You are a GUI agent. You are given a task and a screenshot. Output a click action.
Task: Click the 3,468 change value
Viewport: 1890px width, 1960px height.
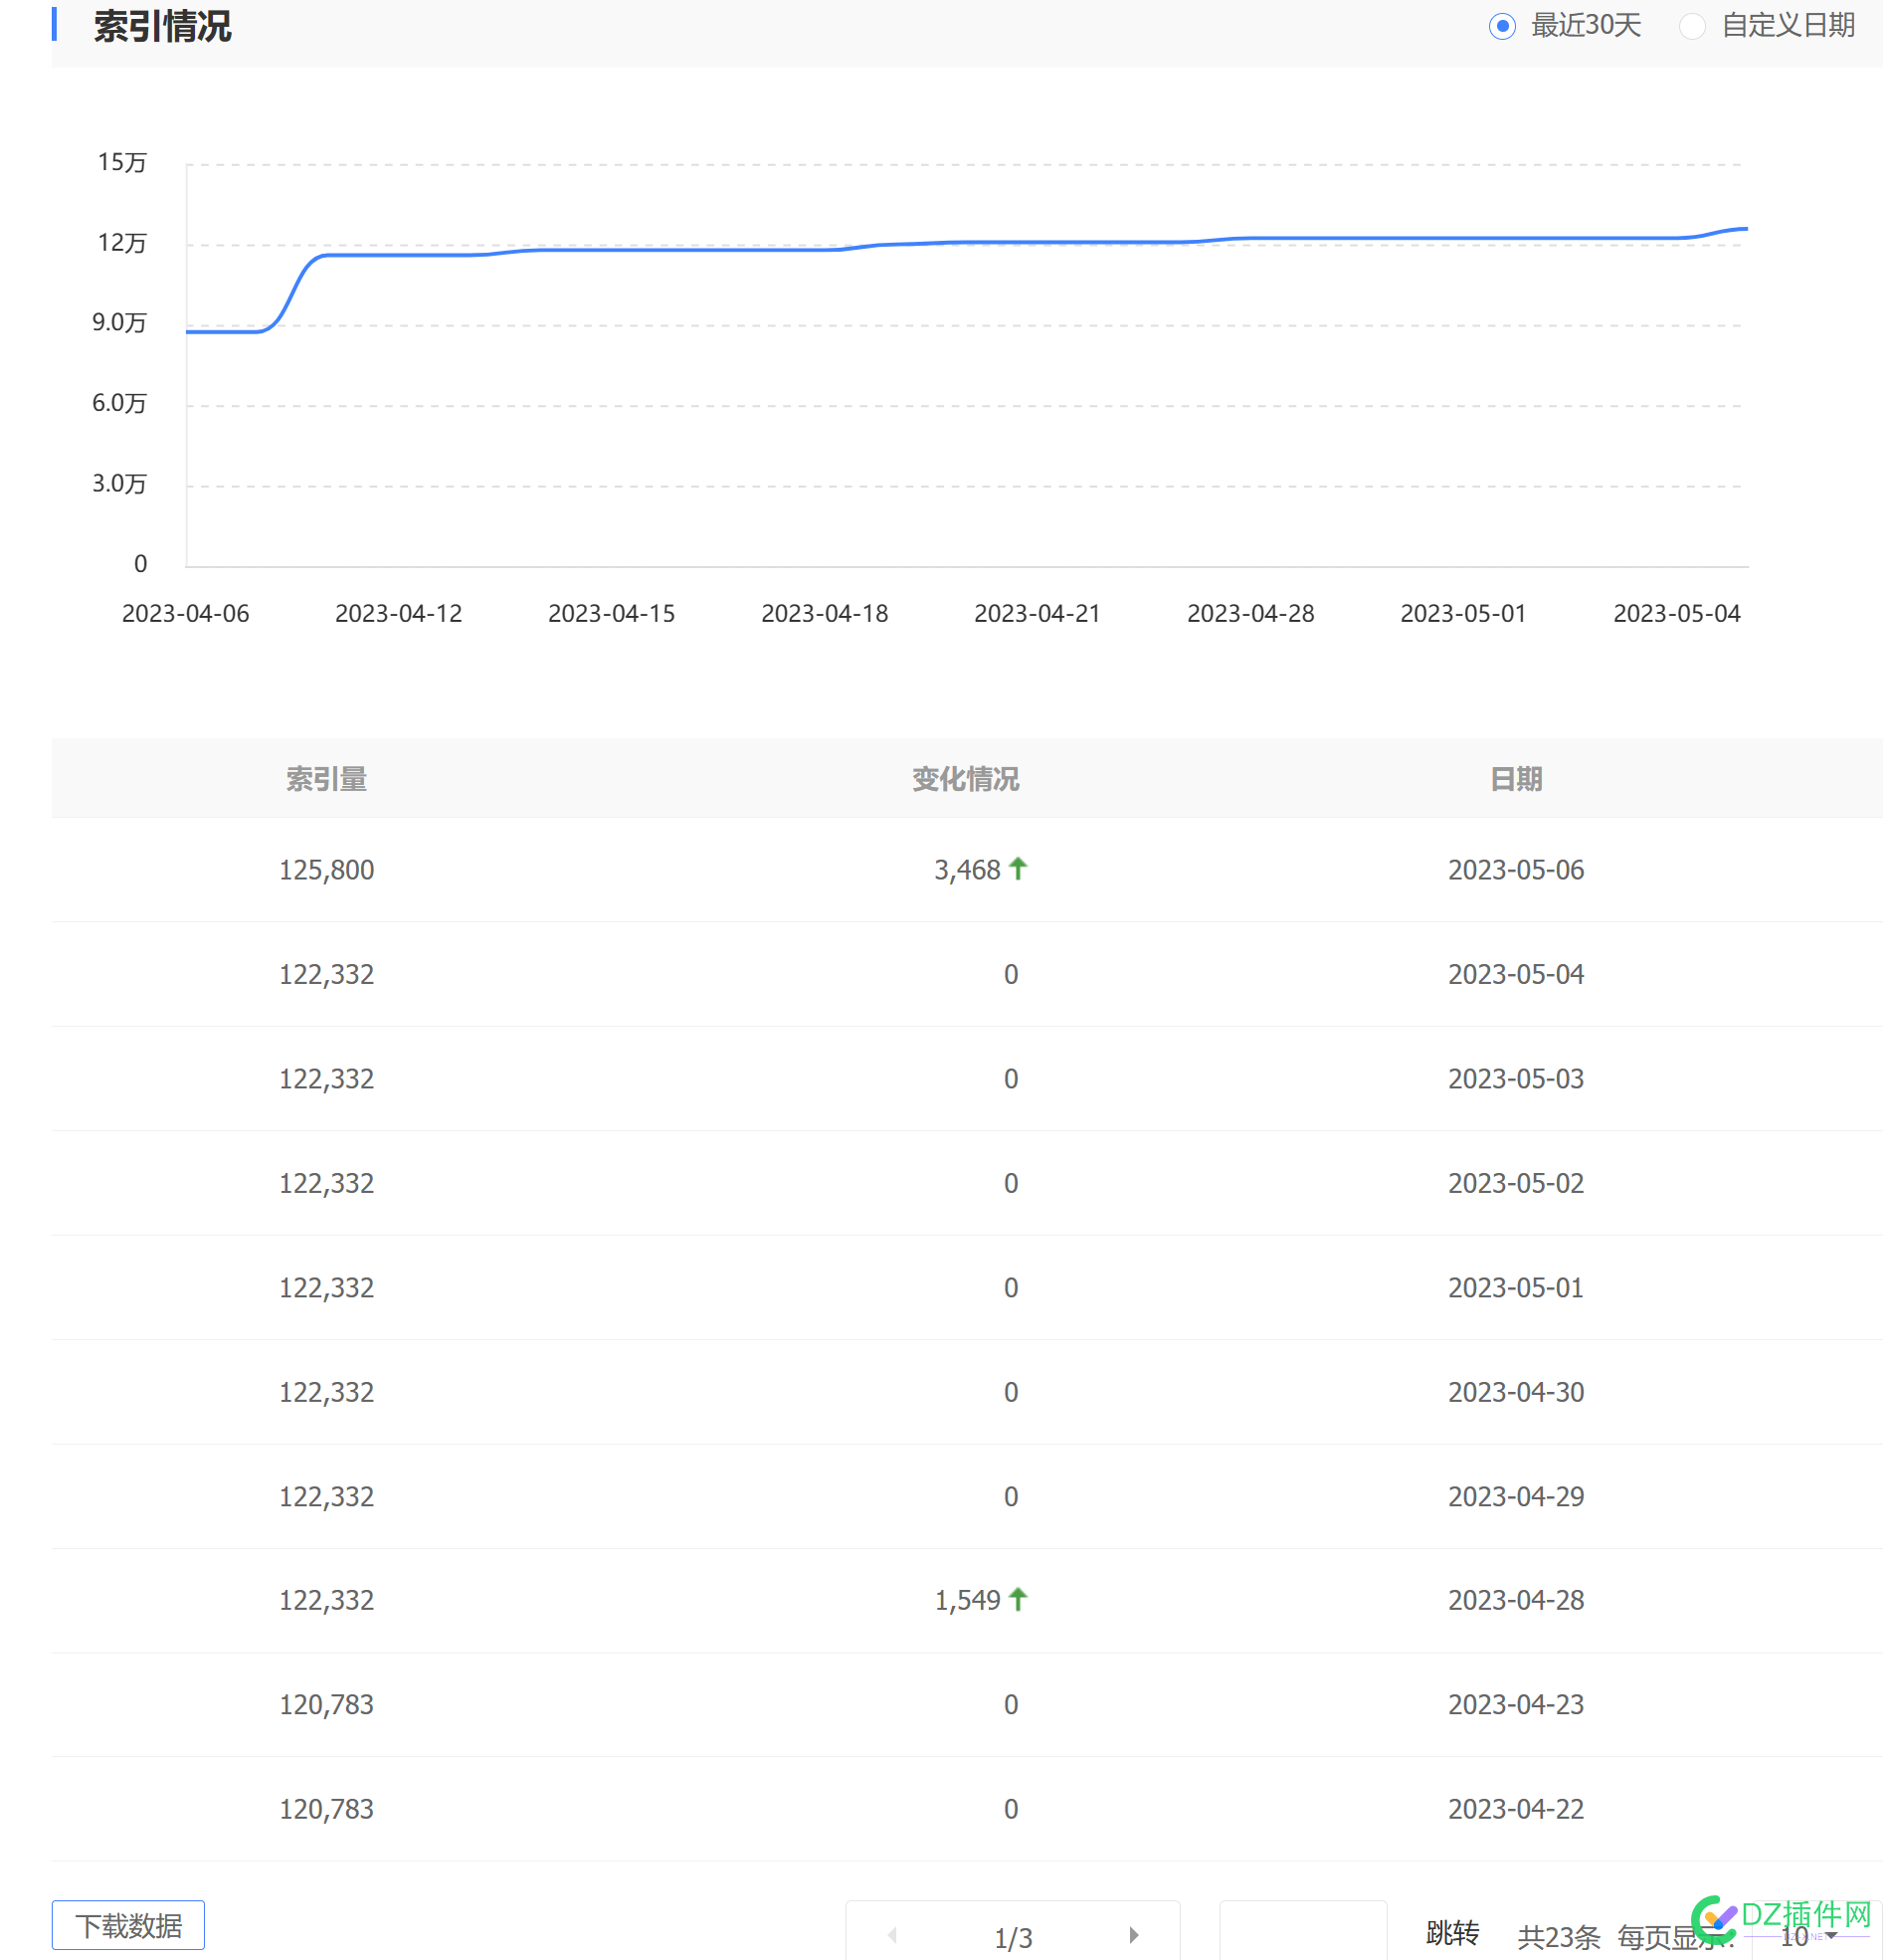[967, 870]
